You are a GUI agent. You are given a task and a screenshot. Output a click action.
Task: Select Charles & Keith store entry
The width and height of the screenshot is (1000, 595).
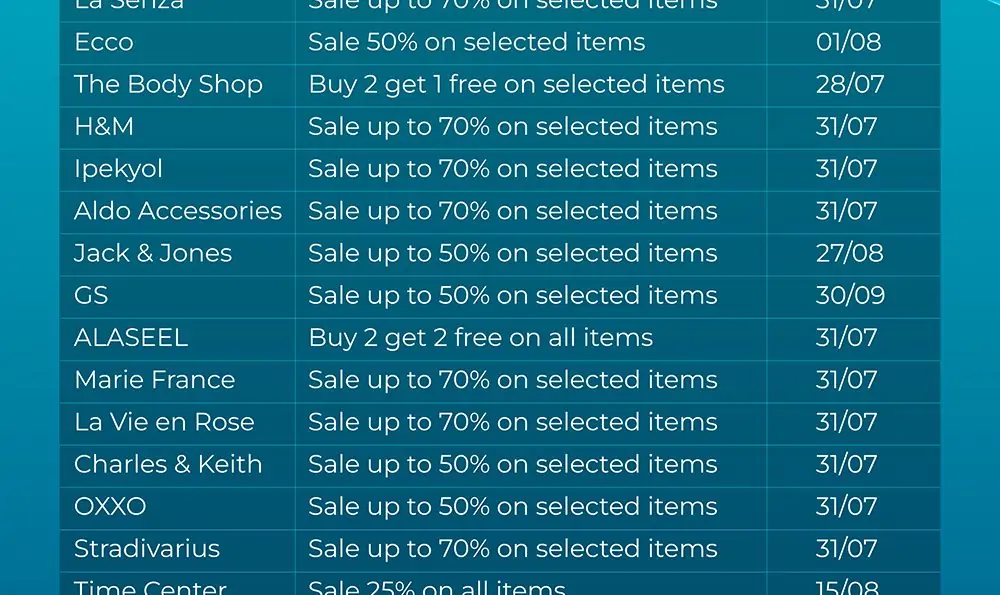(168, 464)
